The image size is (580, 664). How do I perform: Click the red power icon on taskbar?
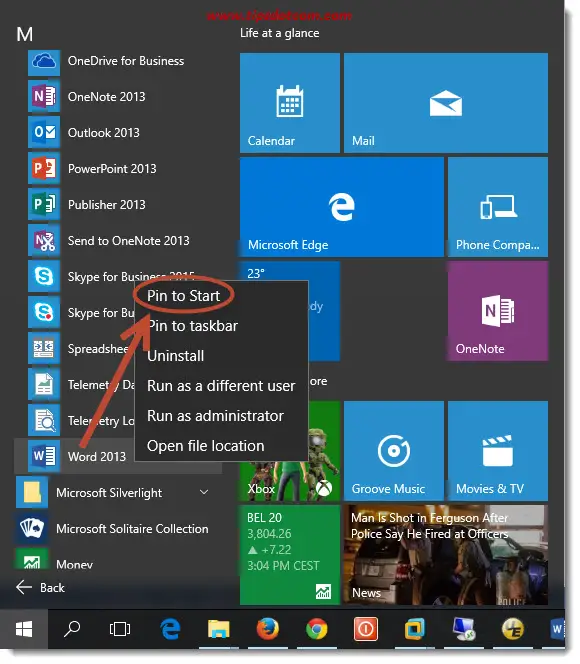(366, 629)
